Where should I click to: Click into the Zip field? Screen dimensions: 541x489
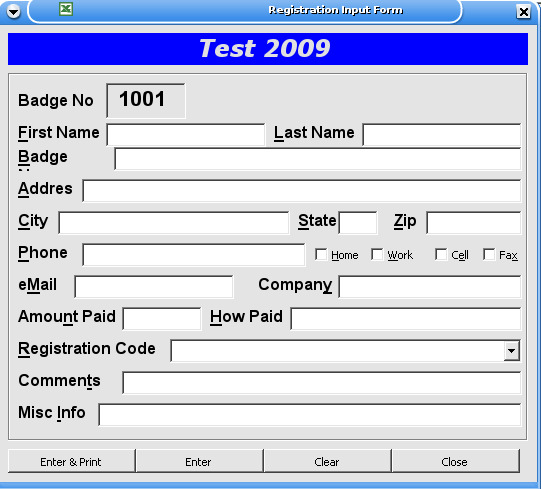(474, 223)
